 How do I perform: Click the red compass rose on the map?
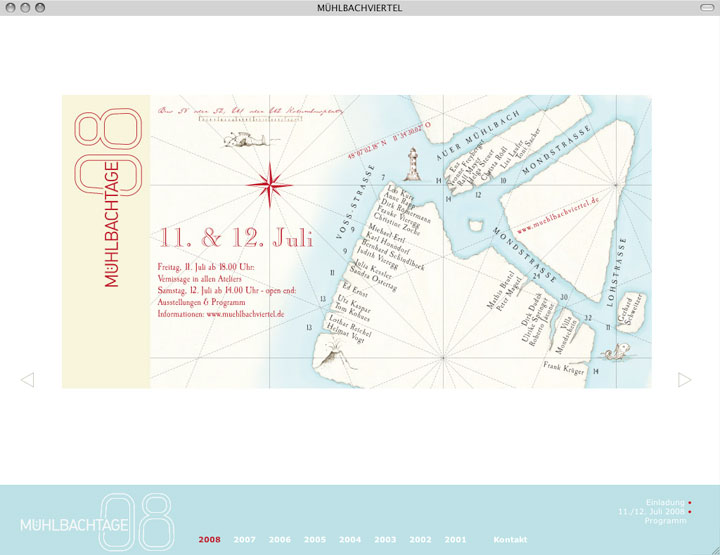click(268, 185)
